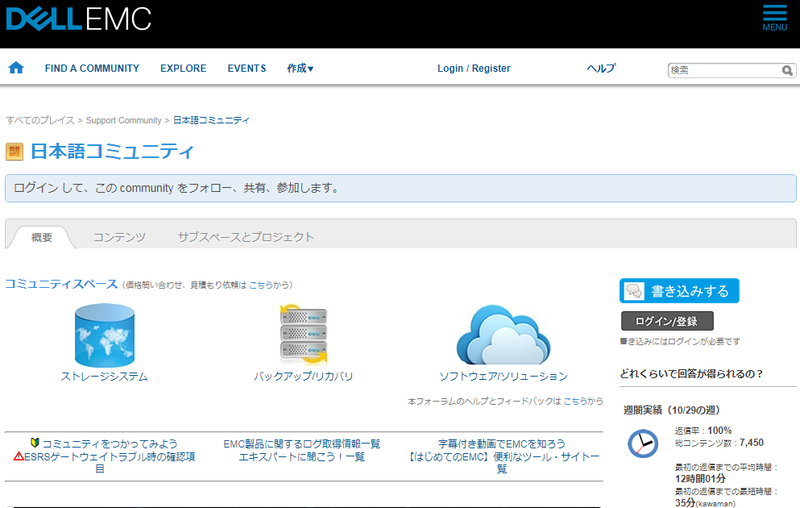Switch to the コンテンツ tab
800x508 pixels.
[119, 237]
